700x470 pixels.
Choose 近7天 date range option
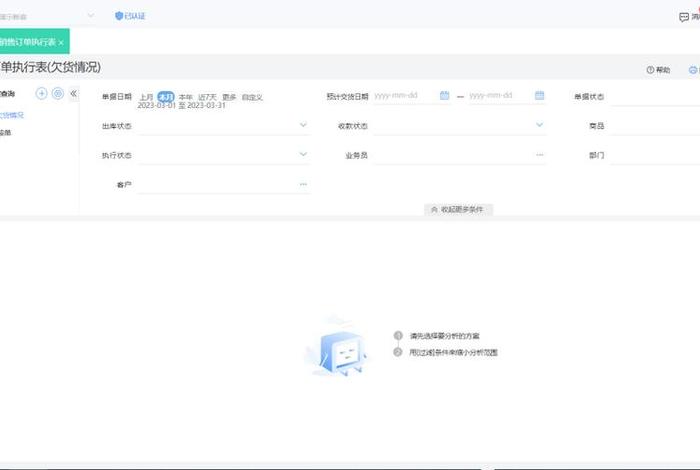tap(207, 97)
